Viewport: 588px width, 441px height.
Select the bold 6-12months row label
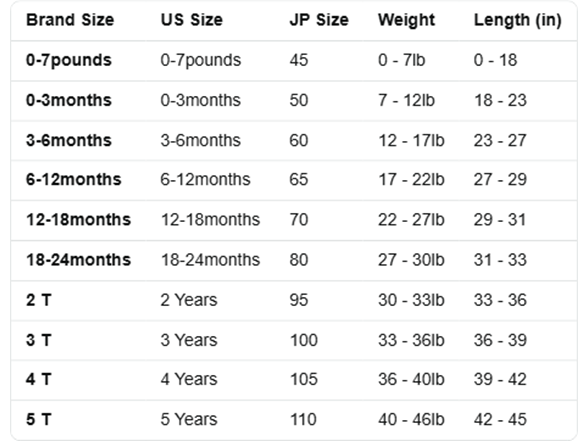click(74, 180)
